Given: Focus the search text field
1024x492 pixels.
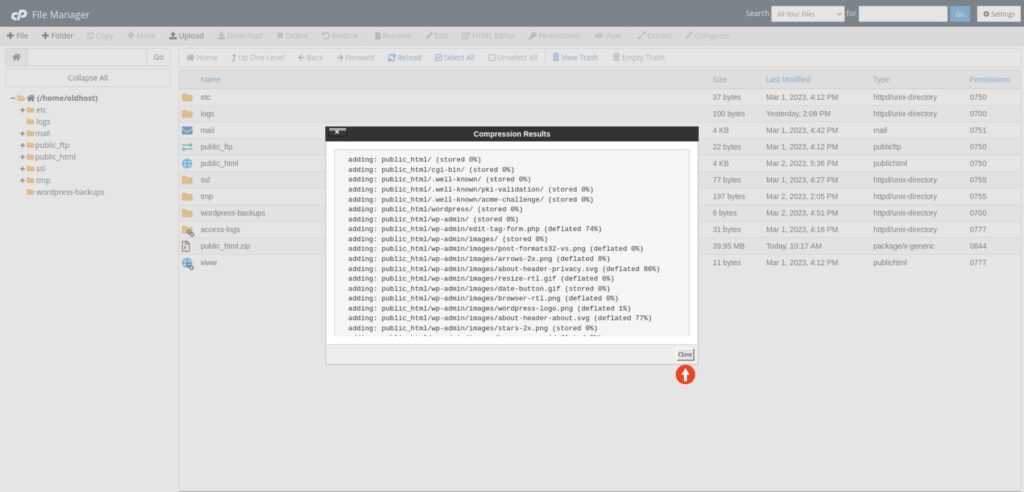Looking at the screenshot, I should click(x=903, y=14).
